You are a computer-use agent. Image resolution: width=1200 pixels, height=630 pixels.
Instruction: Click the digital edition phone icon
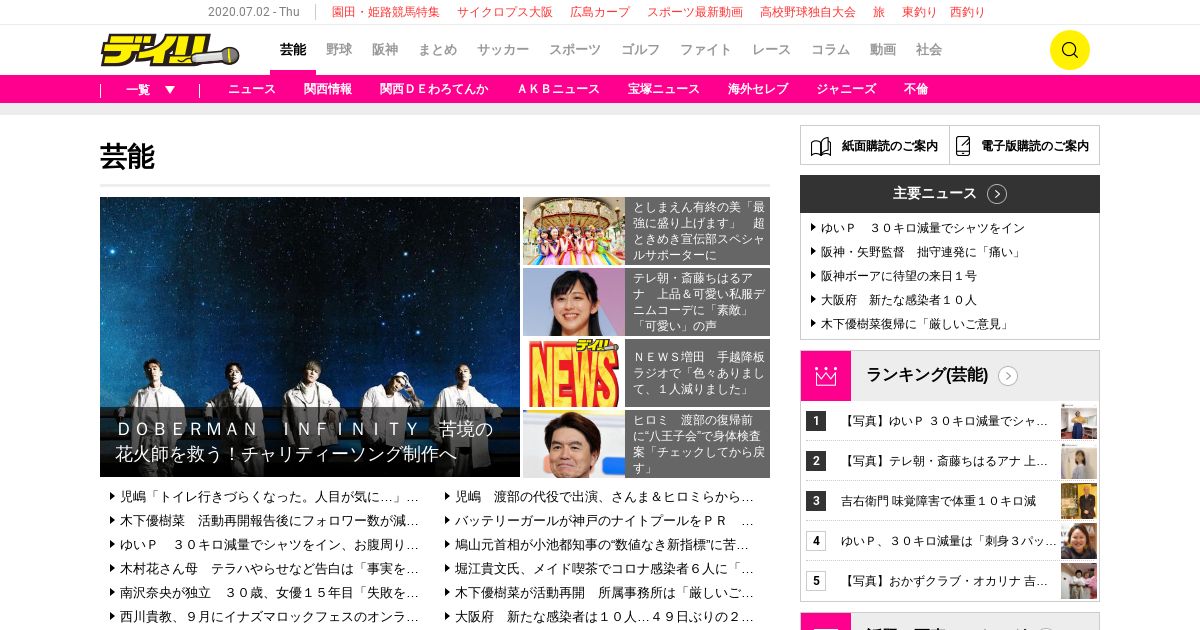(963, 146)
